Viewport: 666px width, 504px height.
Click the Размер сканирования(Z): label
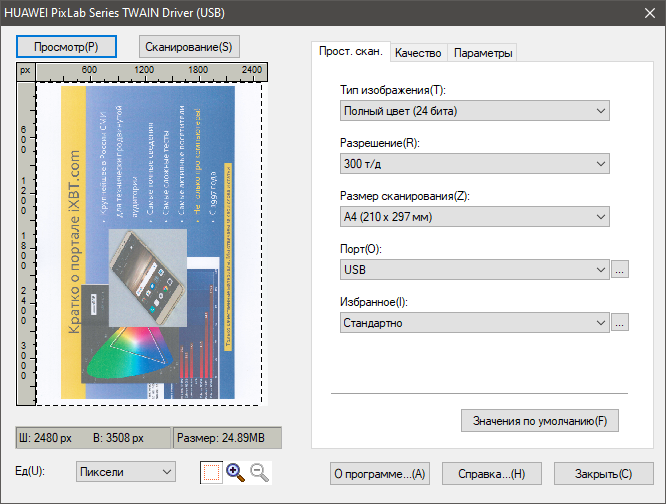pos(405,196)
